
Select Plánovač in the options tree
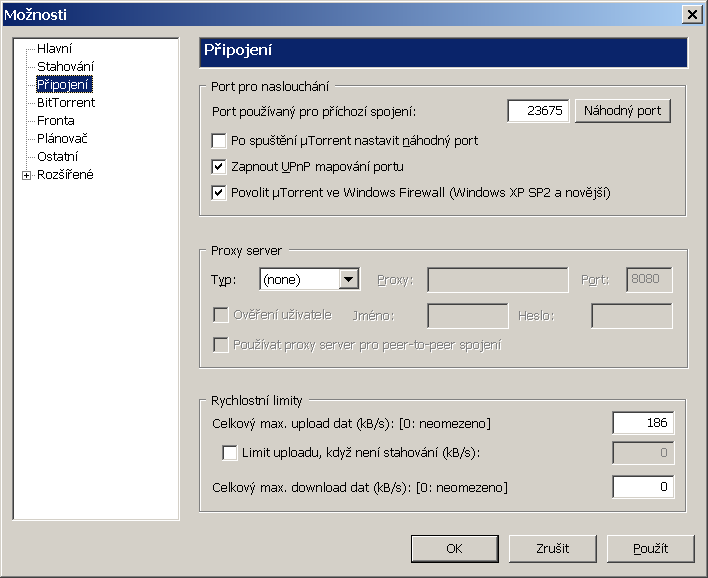(x=63, y=139)
